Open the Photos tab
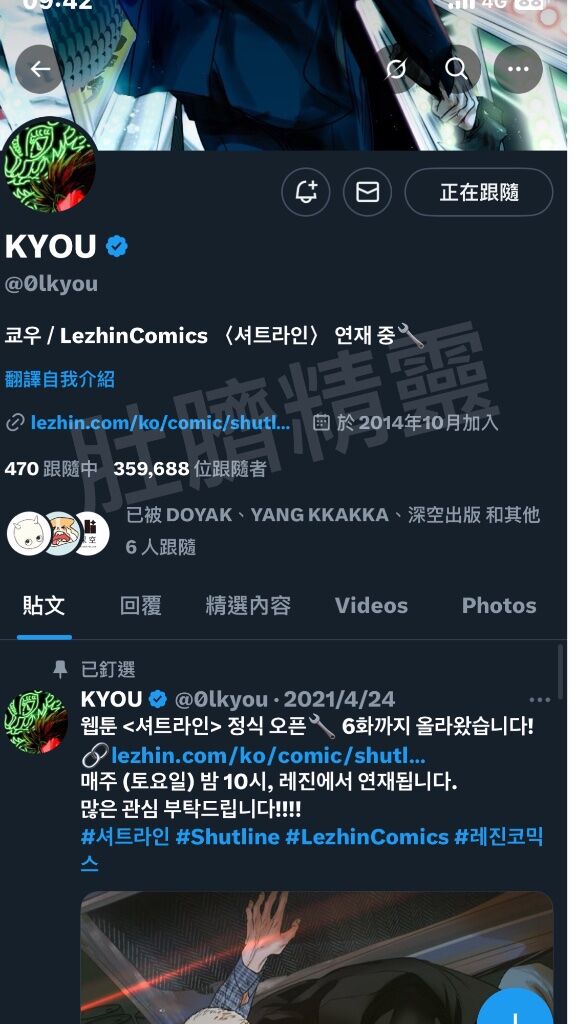576x1024 pixels. (499, 606)
